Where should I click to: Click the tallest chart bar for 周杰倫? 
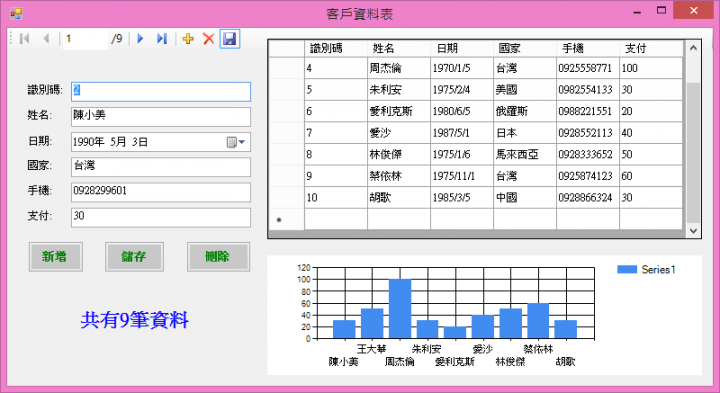coord(399,309)
